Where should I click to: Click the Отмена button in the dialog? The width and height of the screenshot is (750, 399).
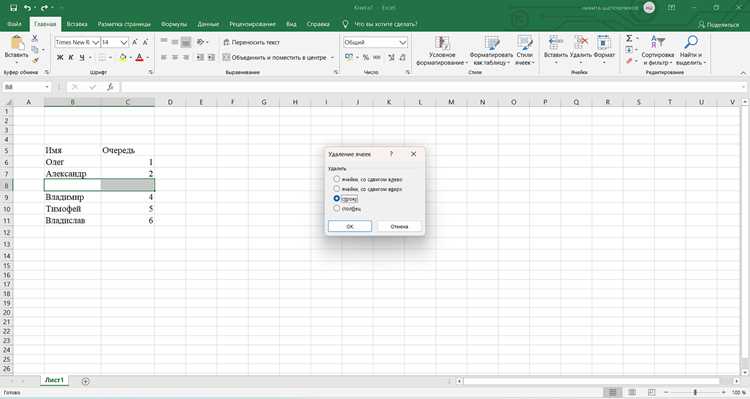(x=399, y=226)
